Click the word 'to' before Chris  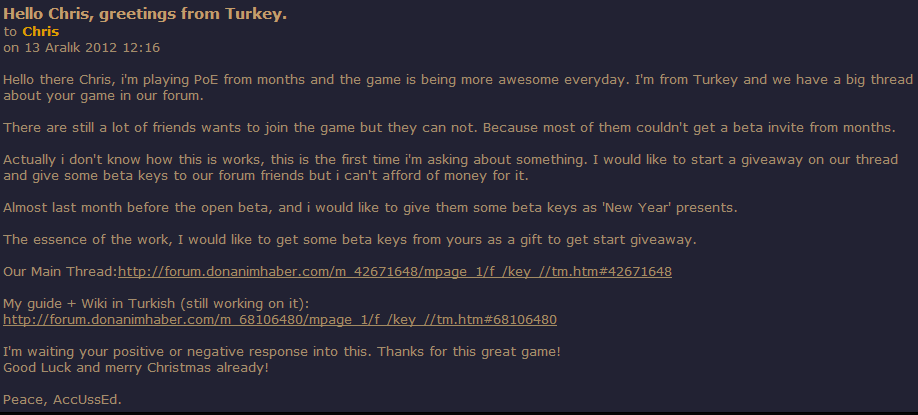tap(10, 32)
